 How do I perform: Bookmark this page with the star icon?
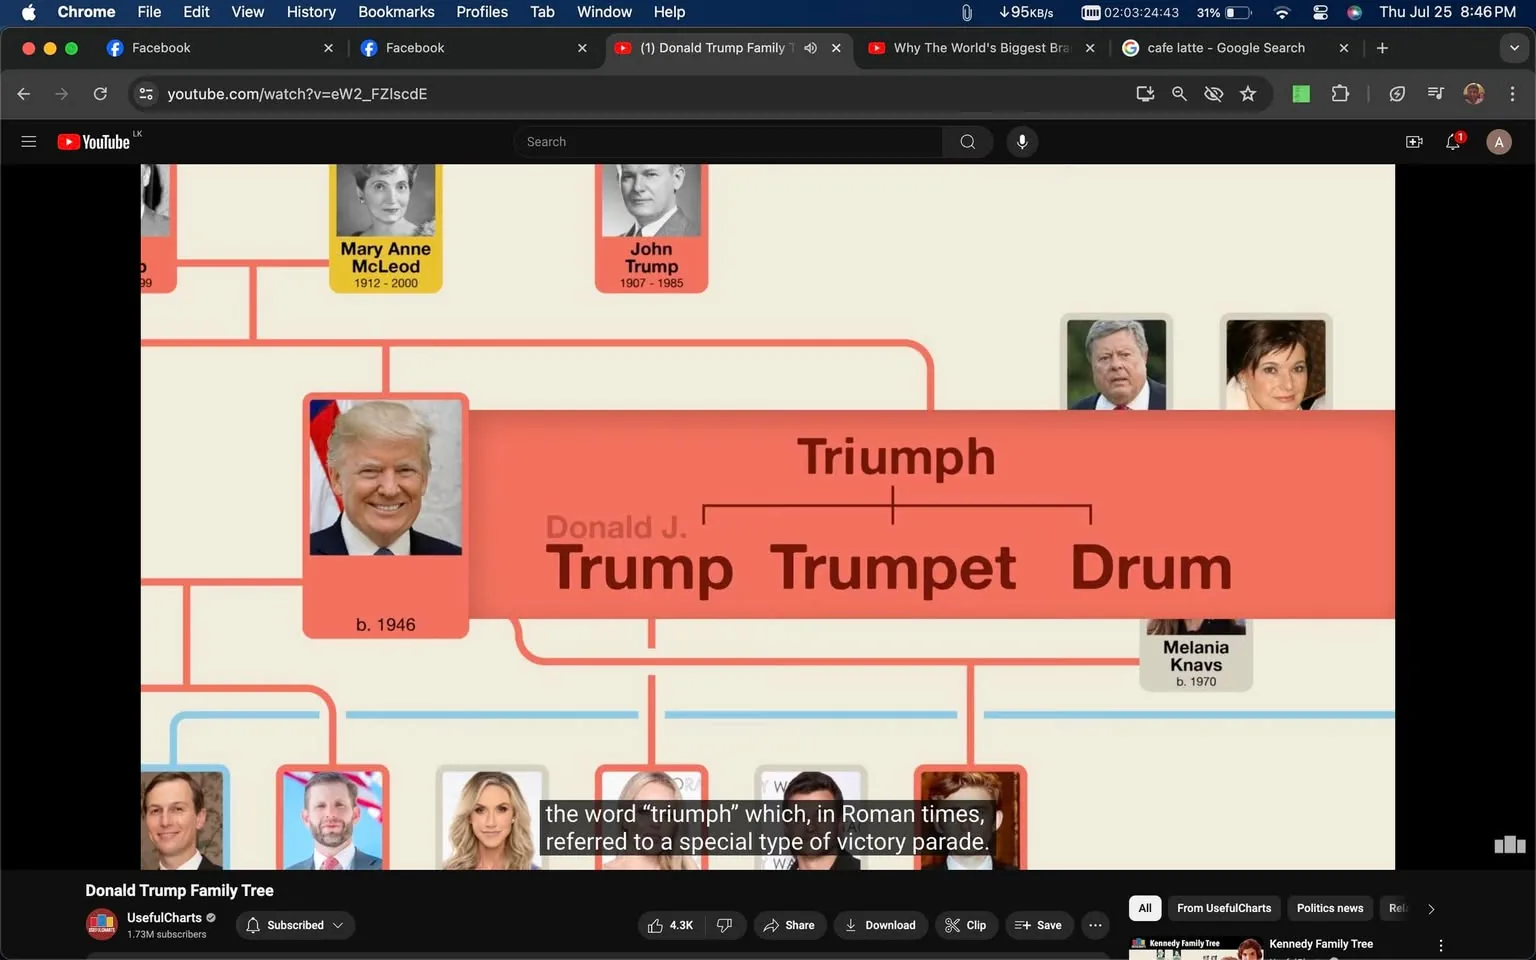point(1247,93)
